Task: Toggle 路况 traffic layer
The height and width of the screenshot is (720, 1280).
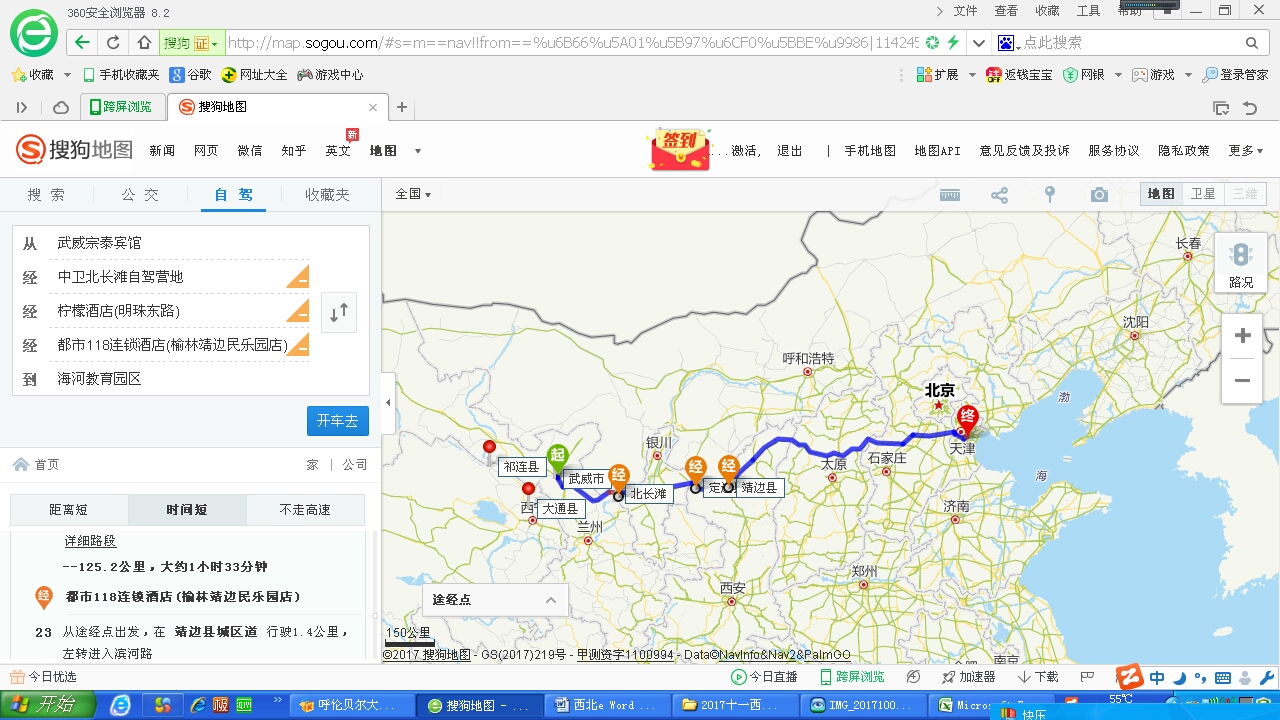Action: [x=1241, y=265]
